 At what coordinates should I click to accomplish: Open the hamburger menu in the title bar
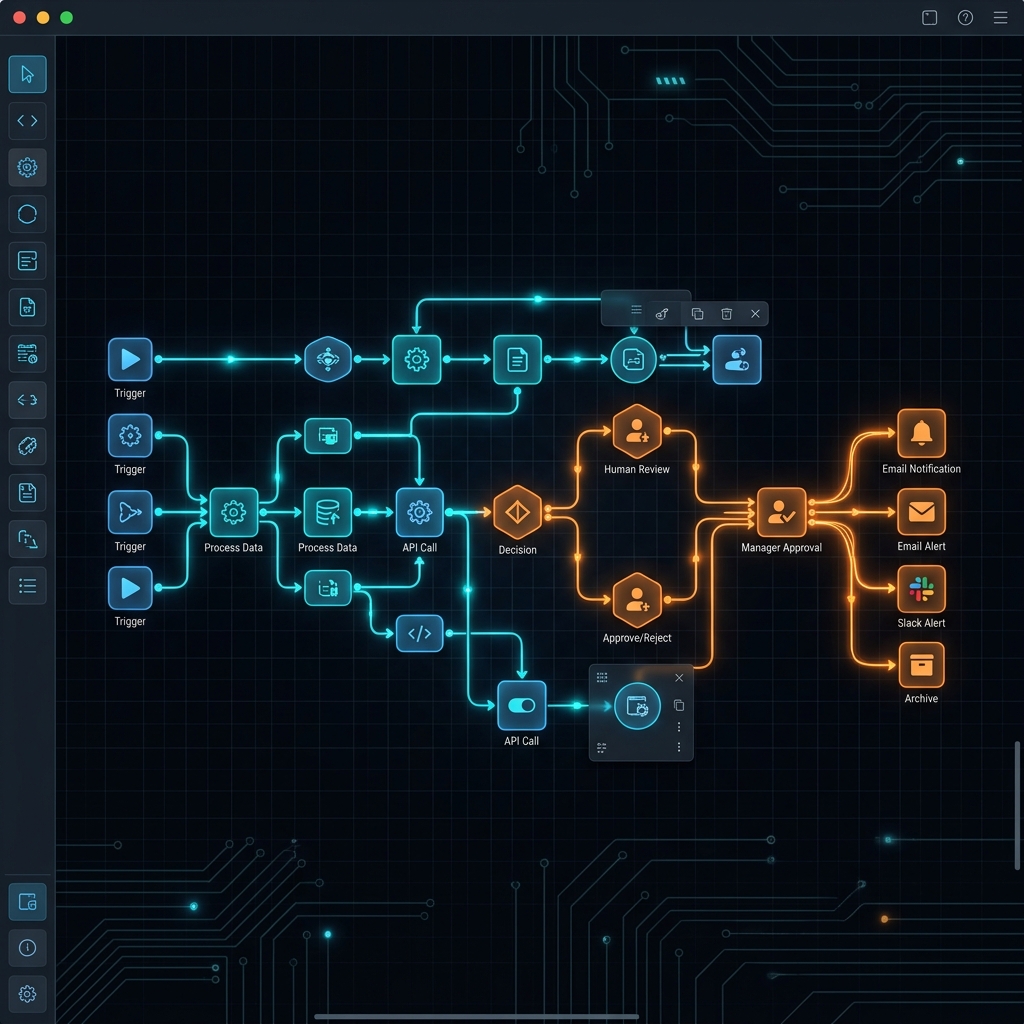tap(1000, 17)
